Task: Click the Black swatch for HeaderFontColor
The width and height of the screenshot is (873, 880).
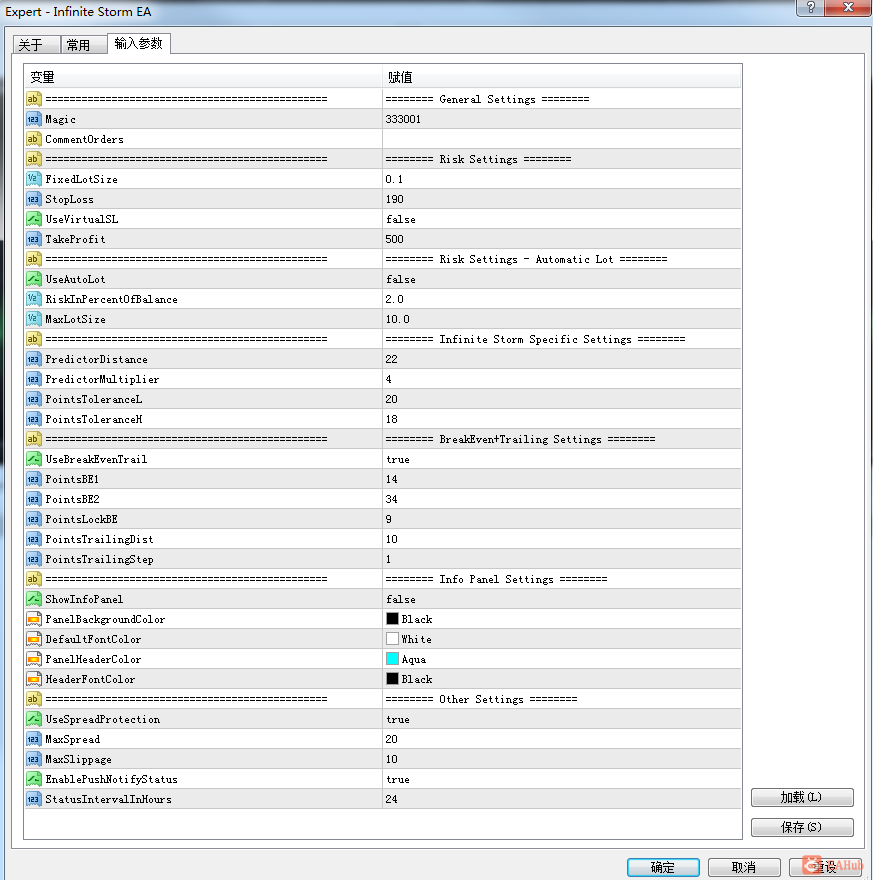Action: [x=392, y=679]
